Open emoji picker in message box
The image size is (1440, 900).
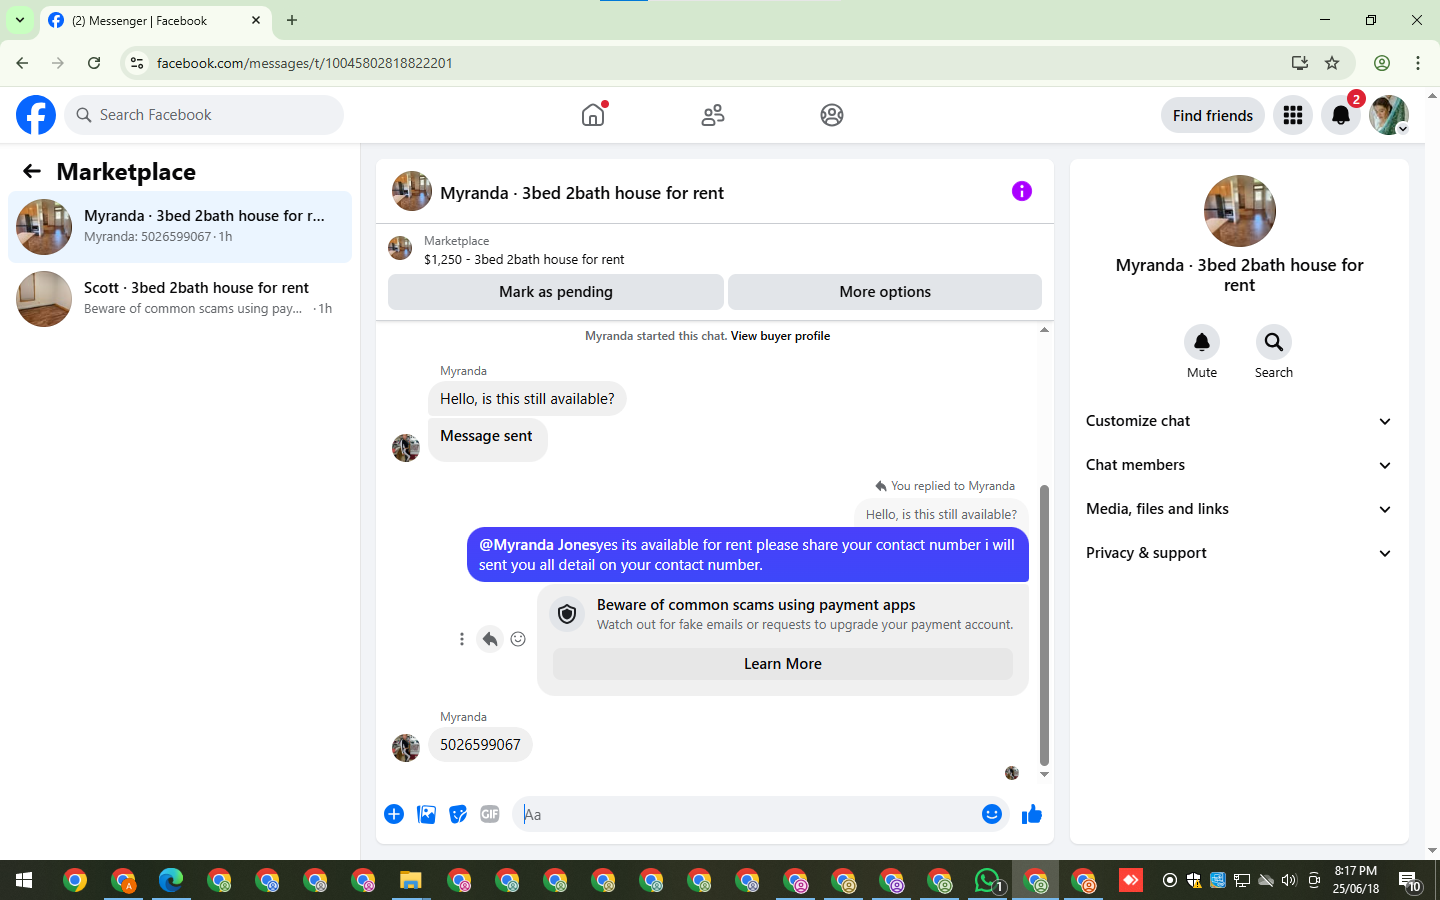(992, 814)
